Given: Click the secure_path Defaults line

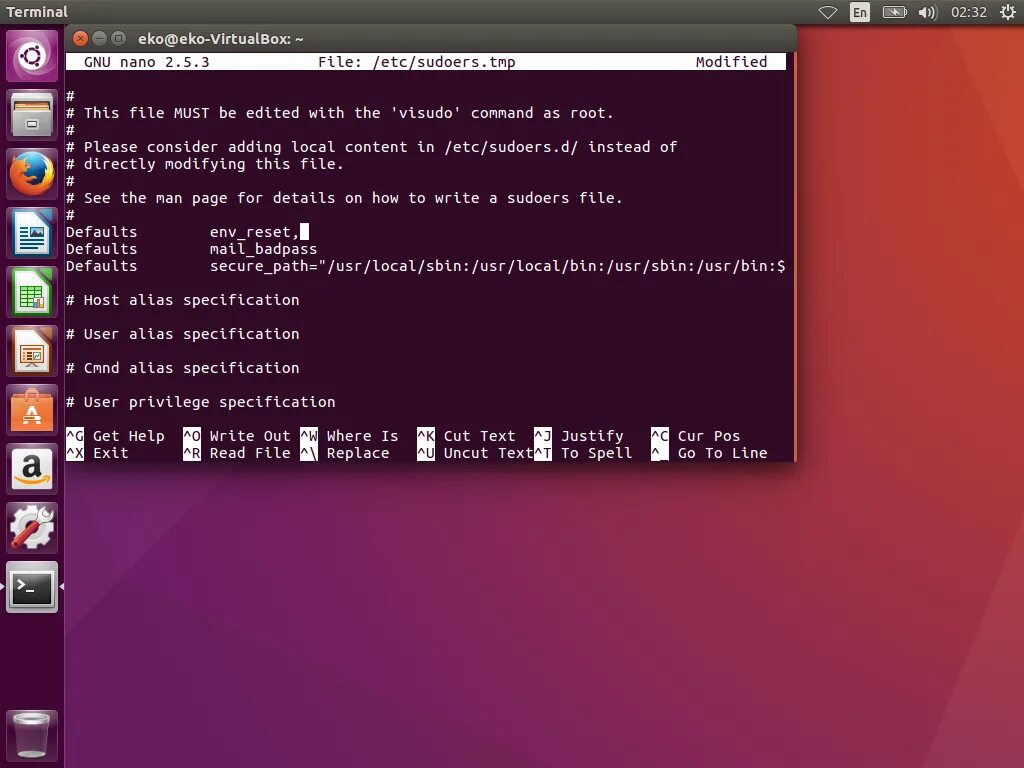Looking at the screenshot, I should point(425,266).
